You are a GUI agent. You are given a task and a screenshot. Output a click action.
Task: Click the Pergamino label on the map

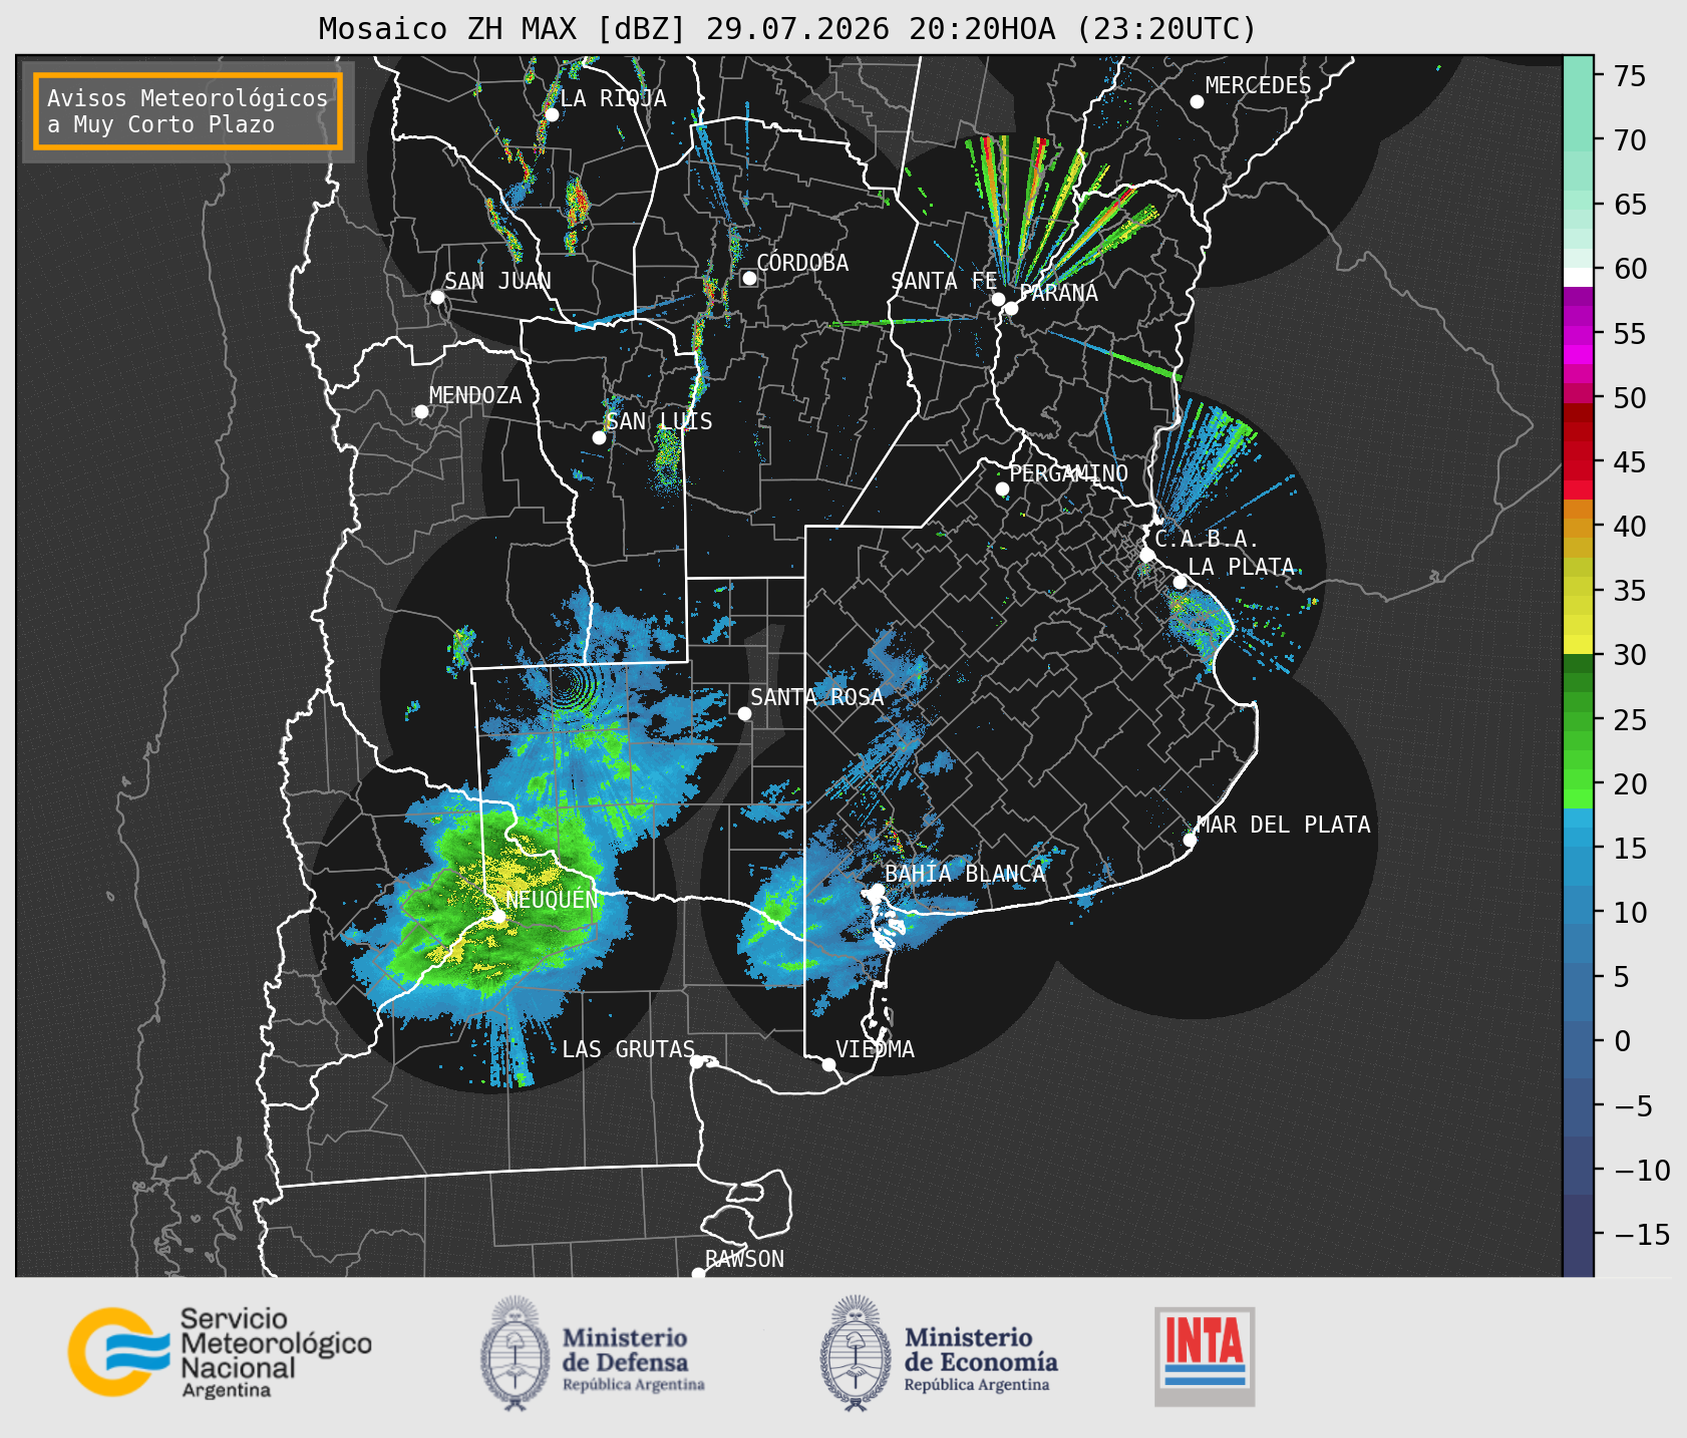tap(1069, 473)
